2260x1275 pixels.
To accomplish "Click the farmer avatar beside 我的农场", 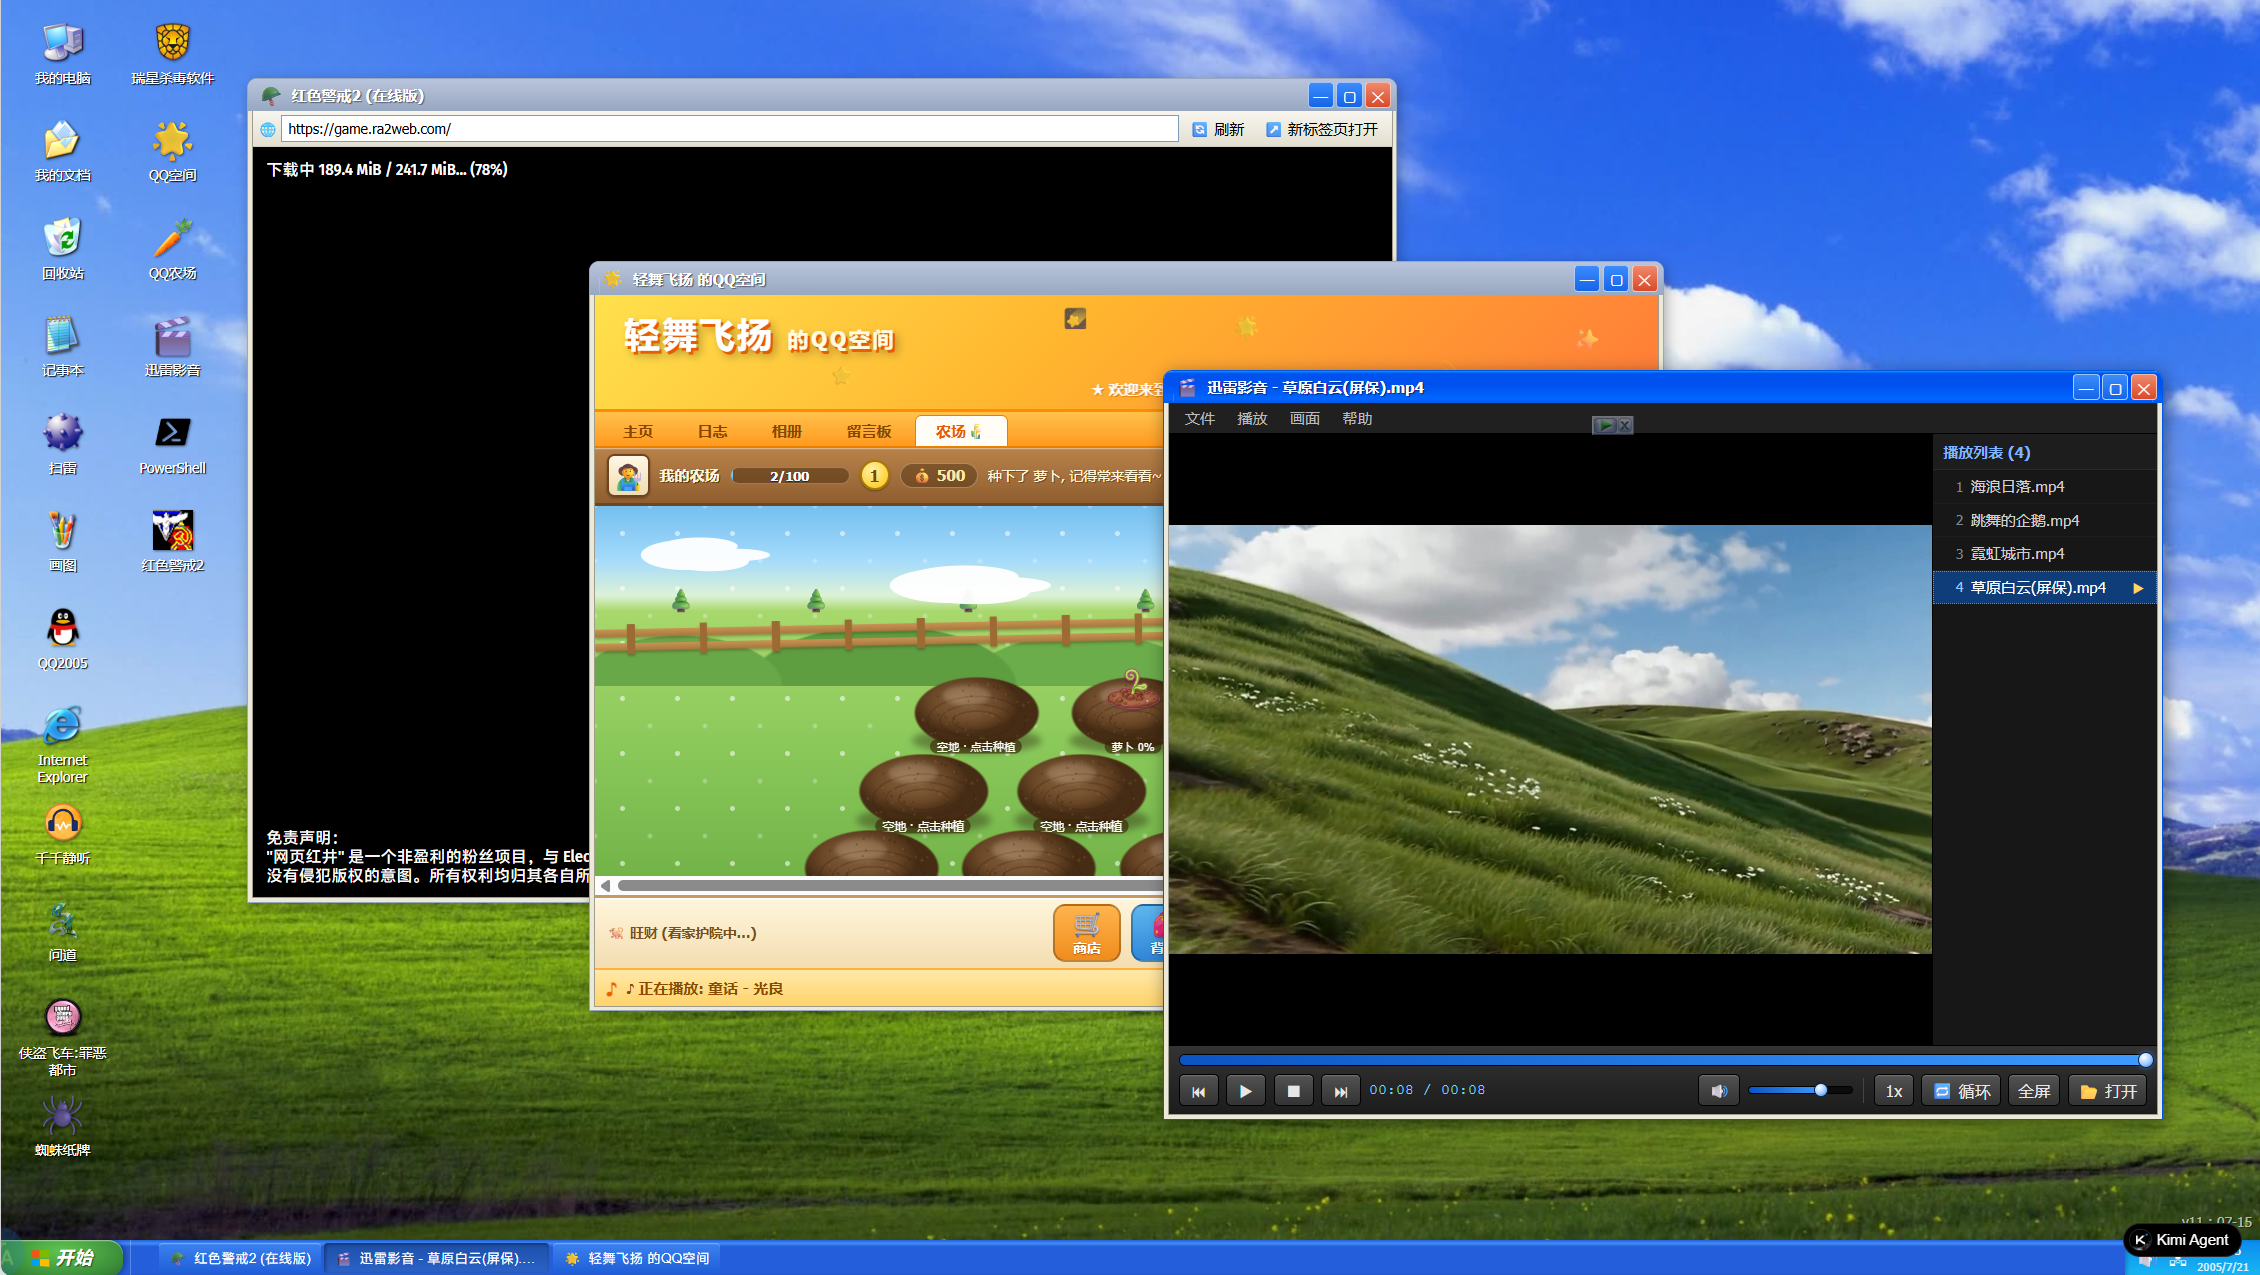I will (x=628, y=476).
